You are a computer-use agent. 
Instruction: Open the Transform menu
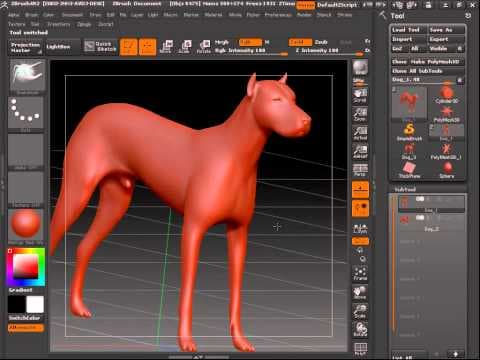tap(59, 24)
